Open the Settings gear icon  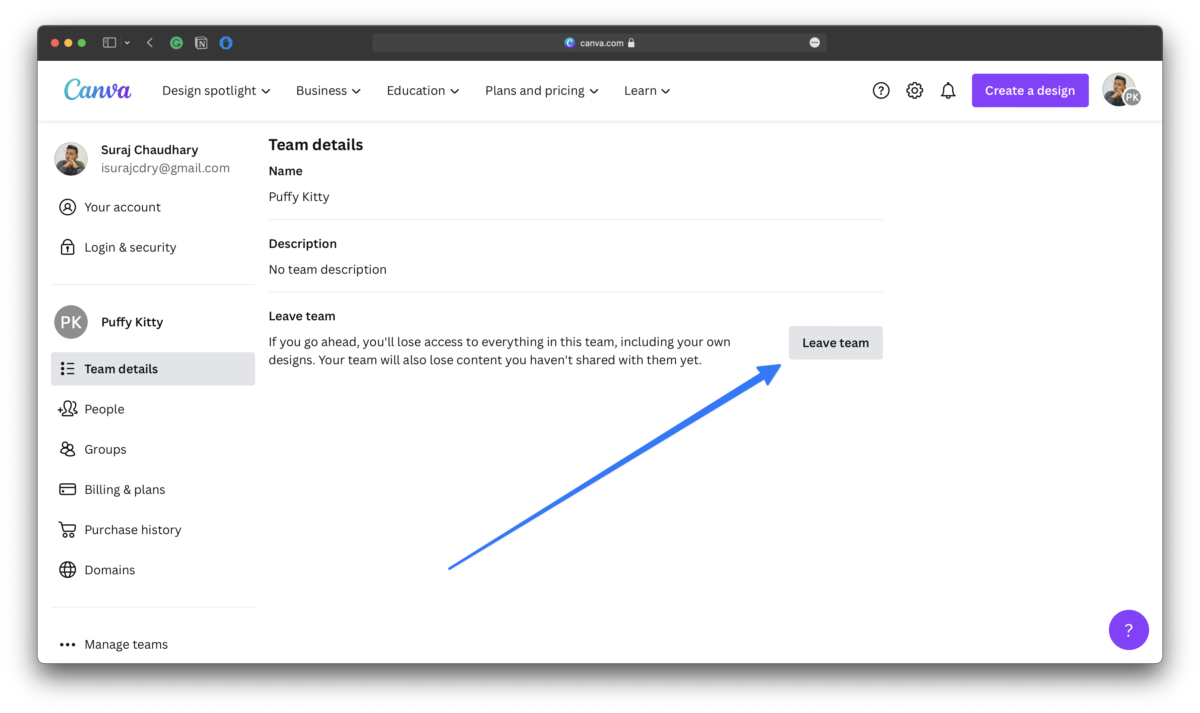coord(915,91)
